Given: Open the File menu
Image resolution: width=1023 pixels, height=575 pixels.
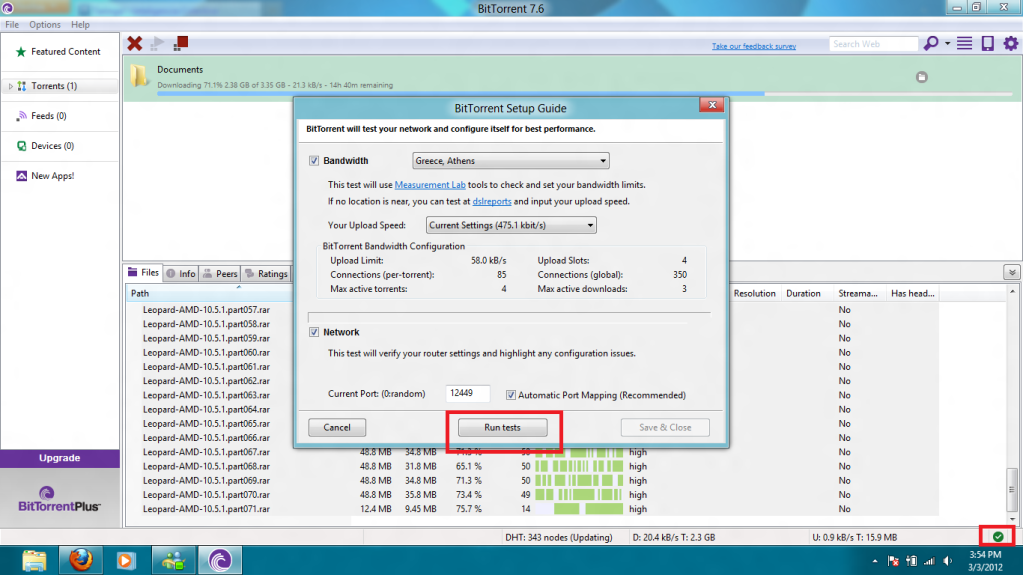Looking at the screenshot, I should (12, 25).
